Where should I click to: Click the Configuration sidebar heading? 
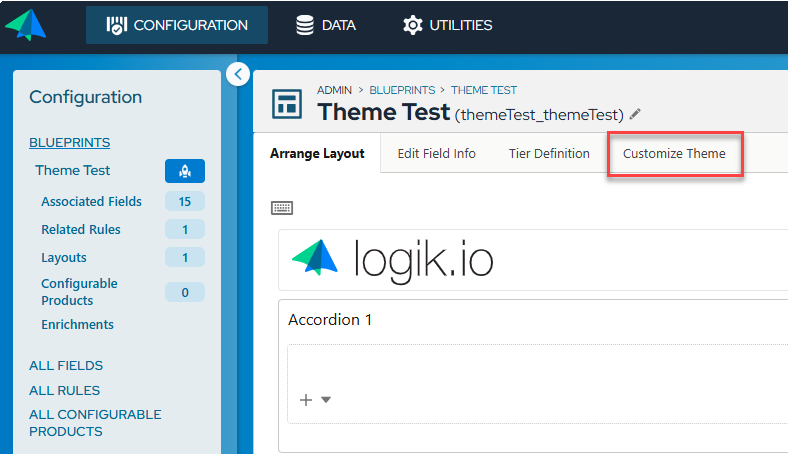85,97
